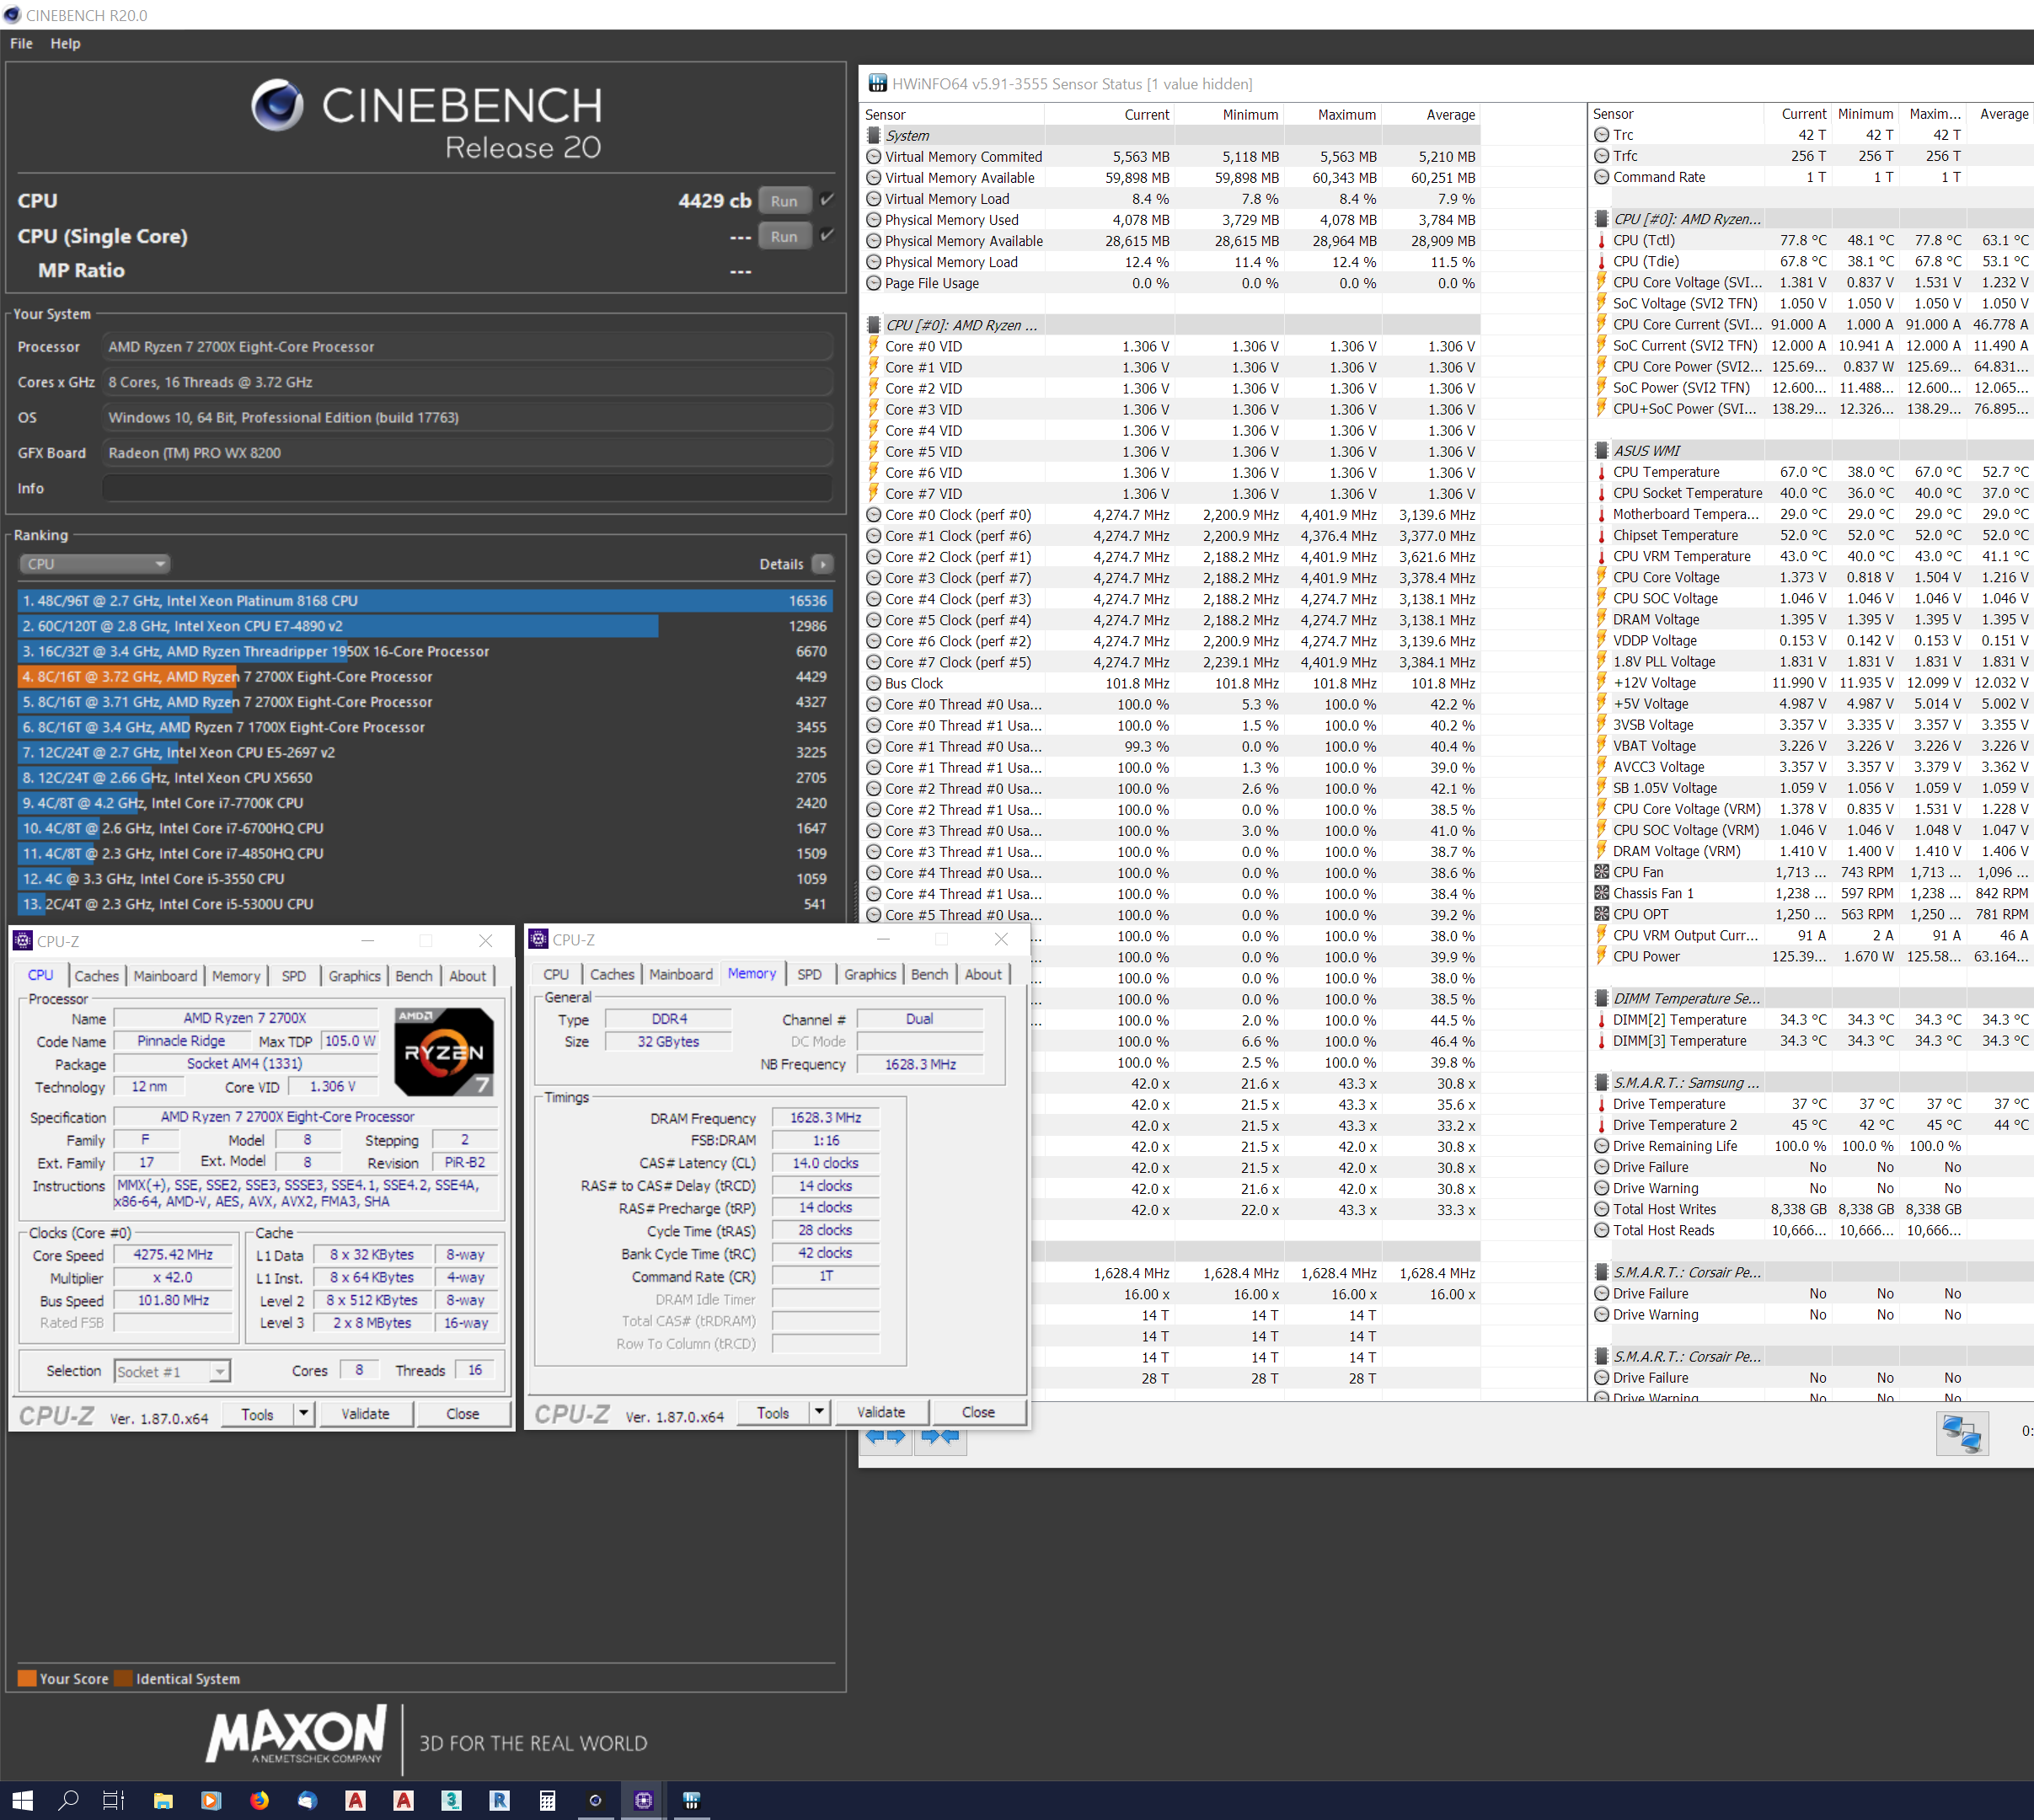Click HWiNFO expand columns arrows button

click(x=886, y=1436)
